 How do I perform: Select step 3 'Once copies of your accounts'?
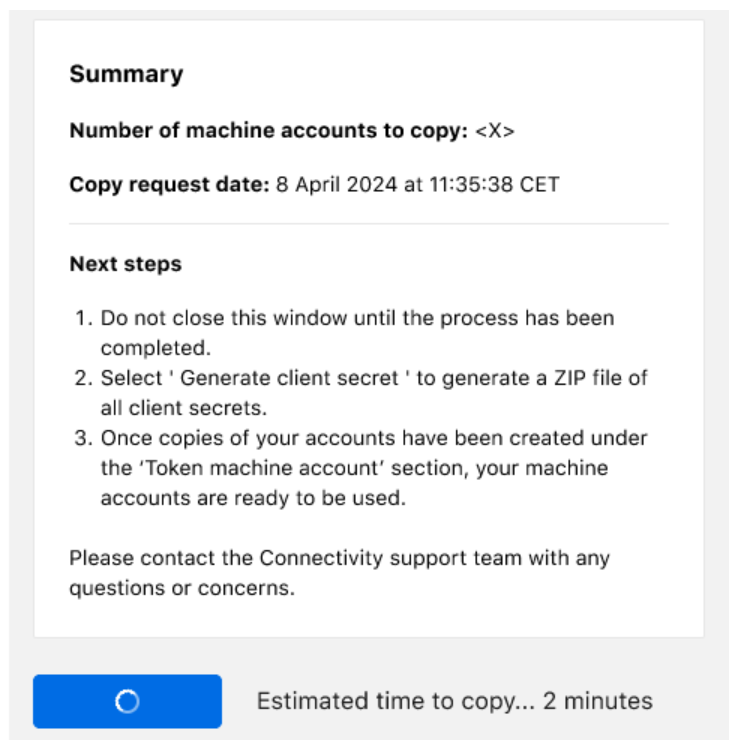click(373, 439)
